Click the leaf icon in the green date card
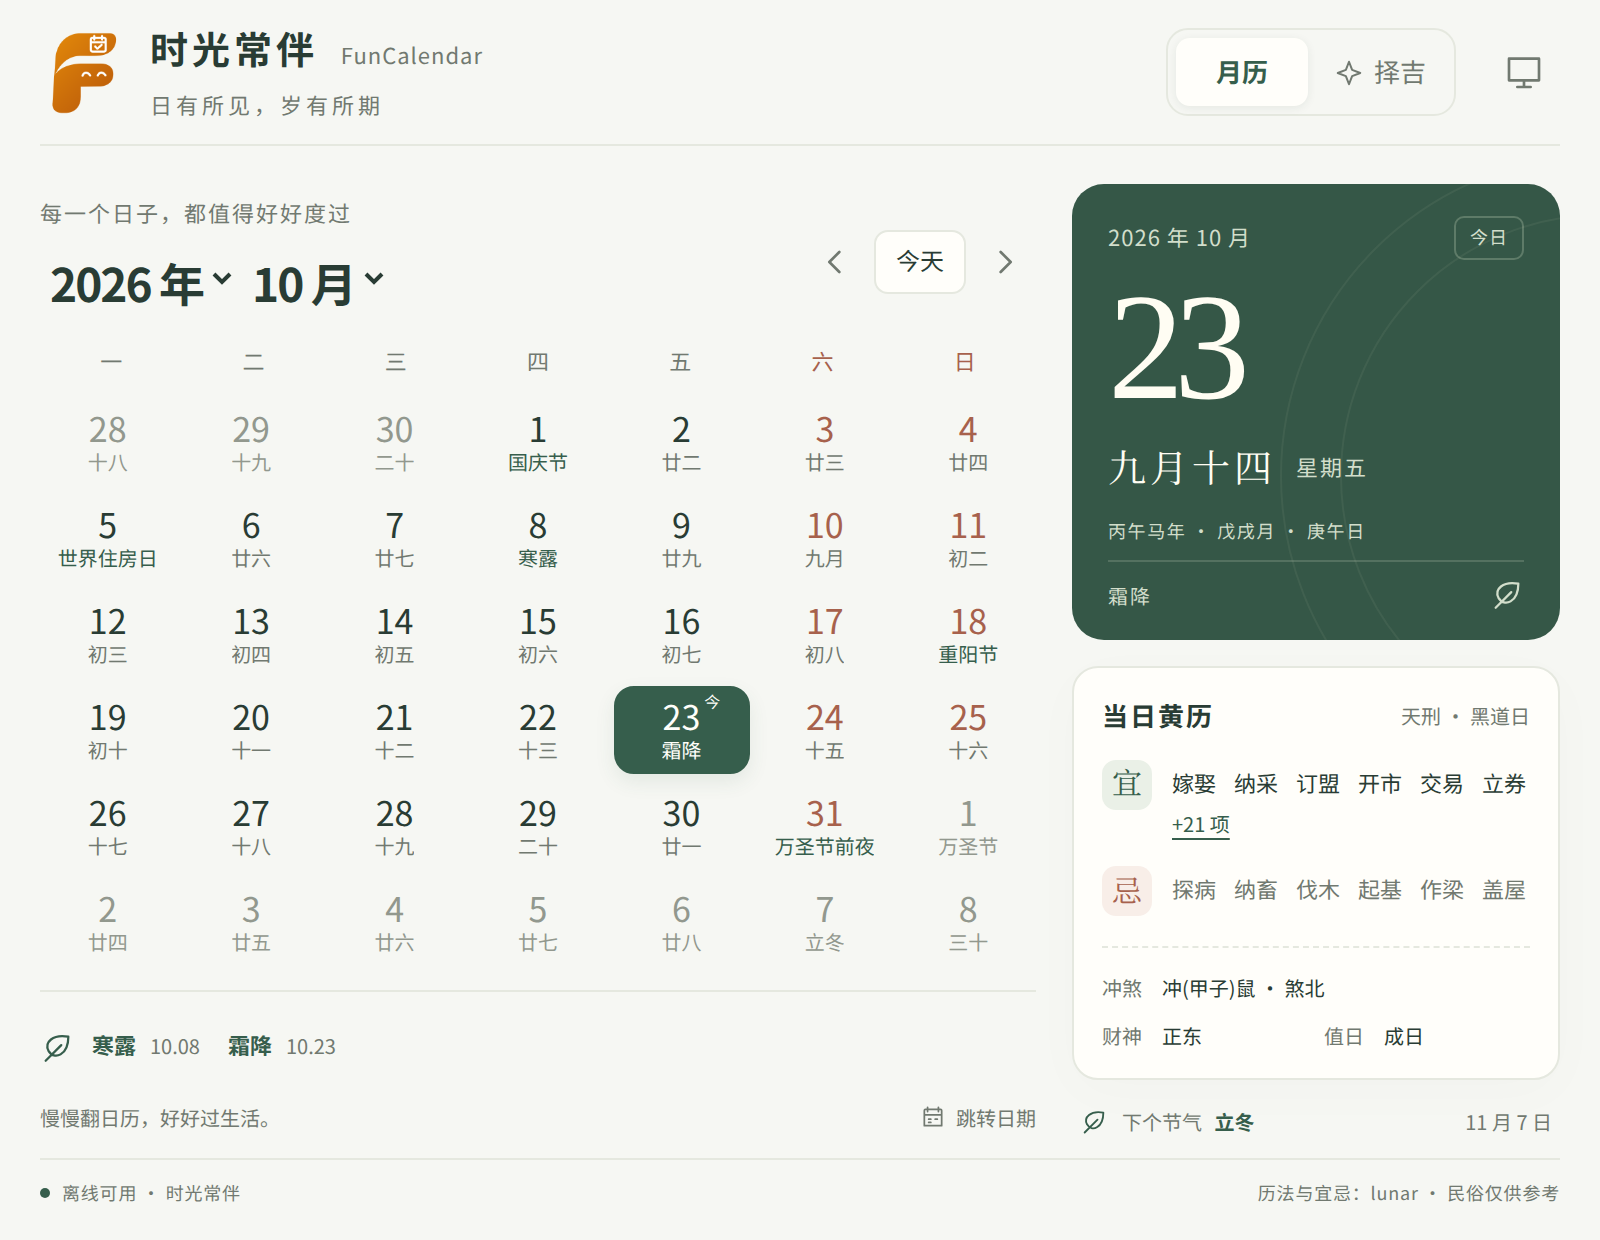 click(x=1507, y=595)
